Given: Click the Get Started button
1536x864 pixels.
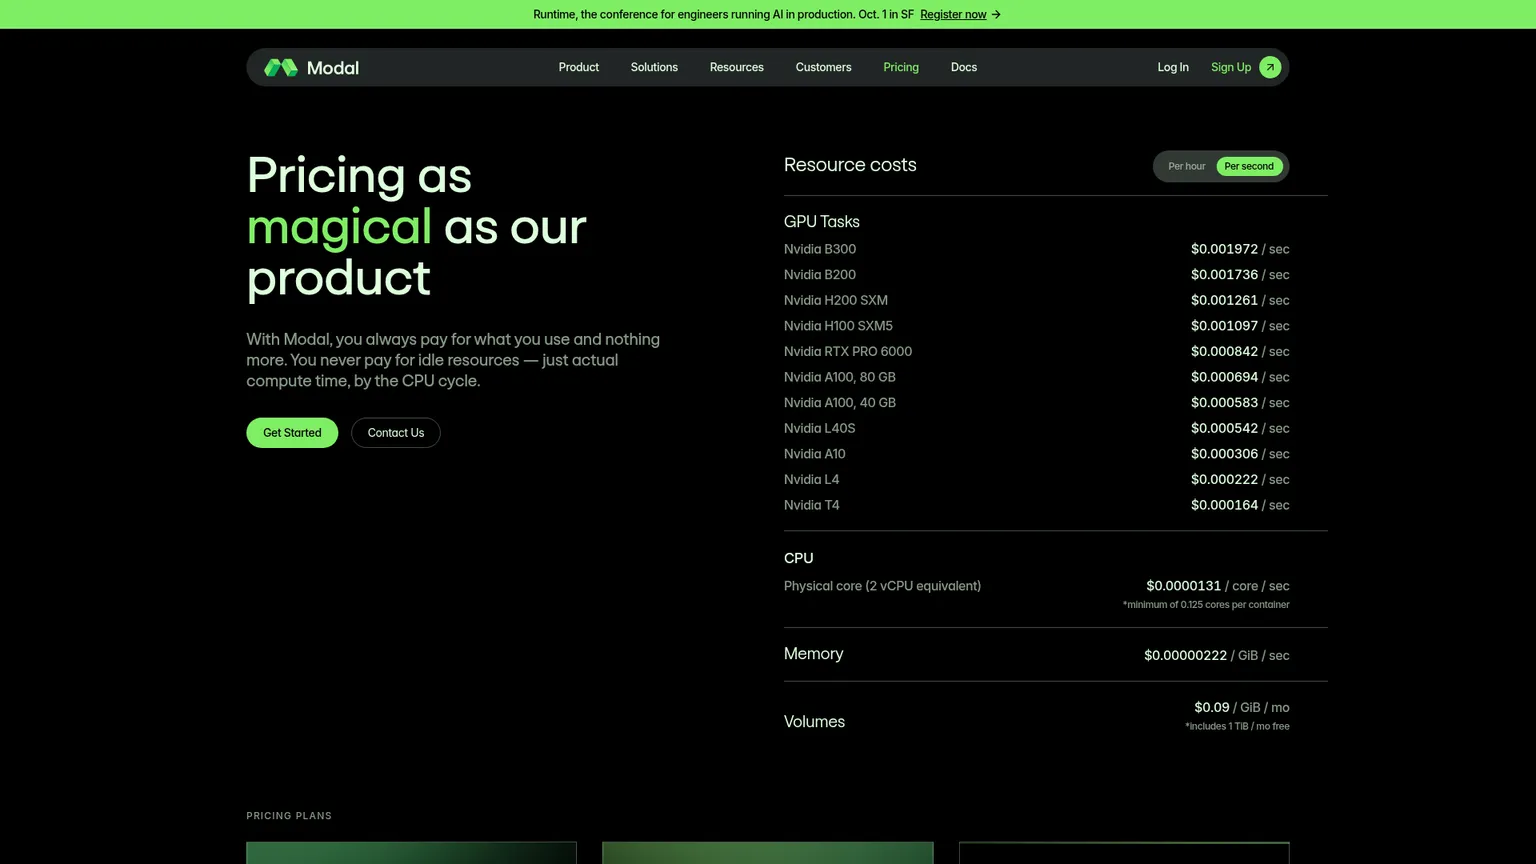Looking at the screenshot, I should pos(292,433).
